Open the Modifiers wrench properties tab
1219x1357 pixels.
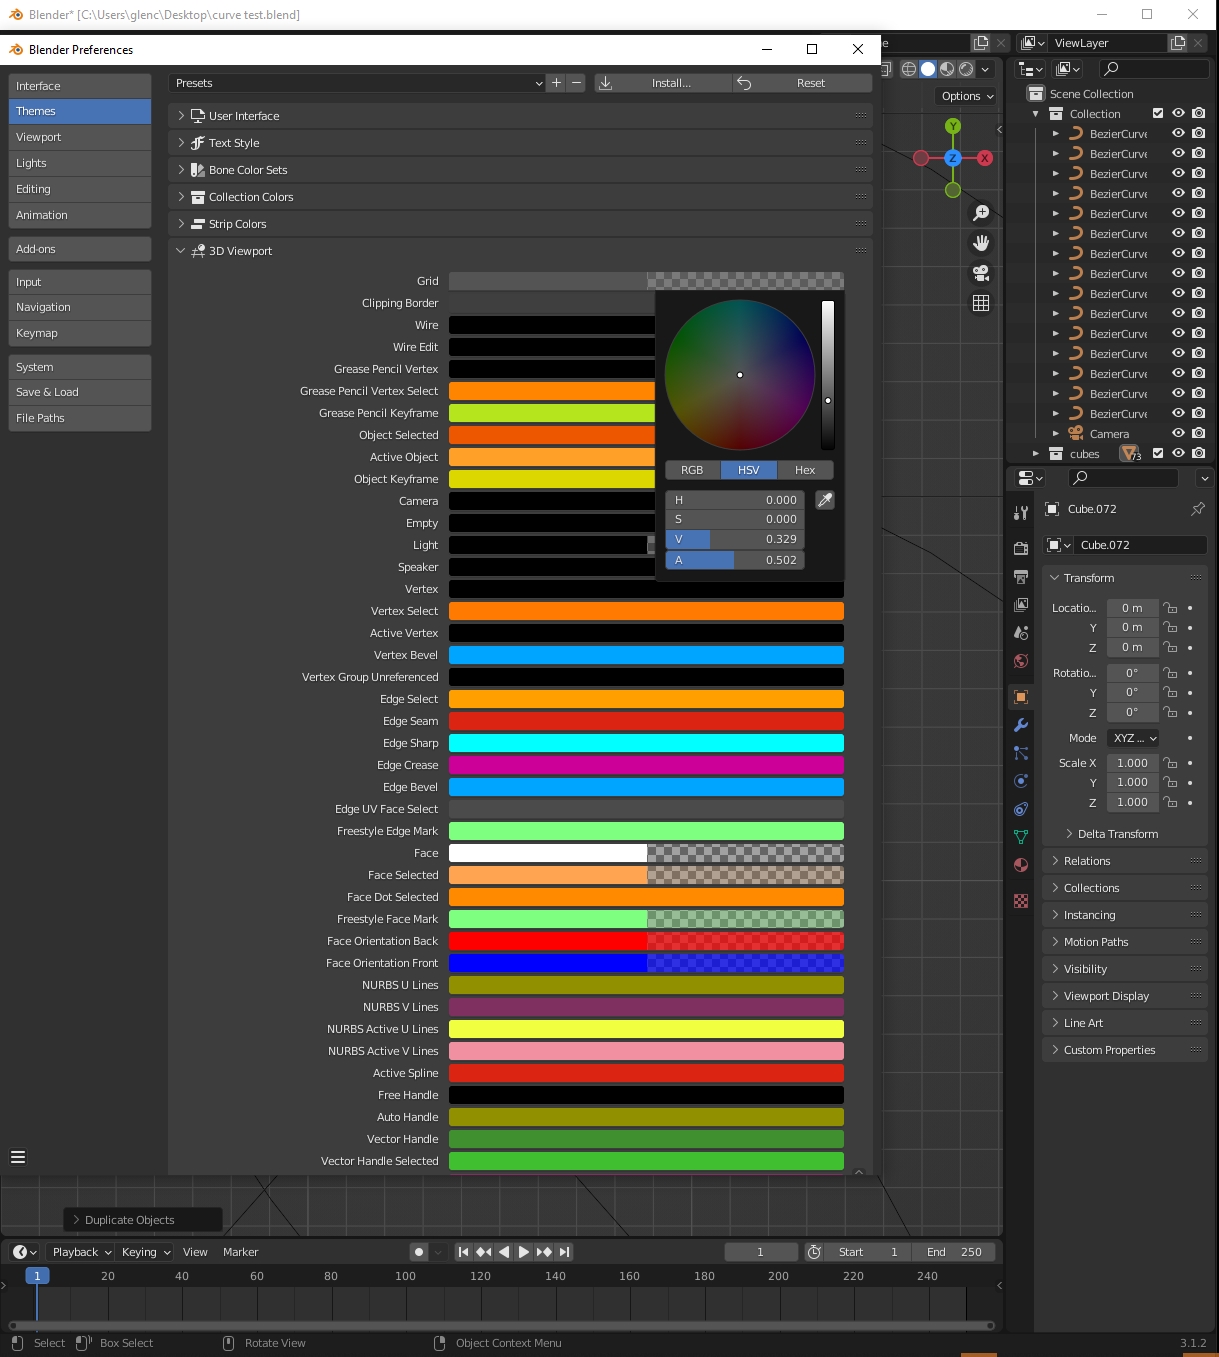tap(1021, 725)
